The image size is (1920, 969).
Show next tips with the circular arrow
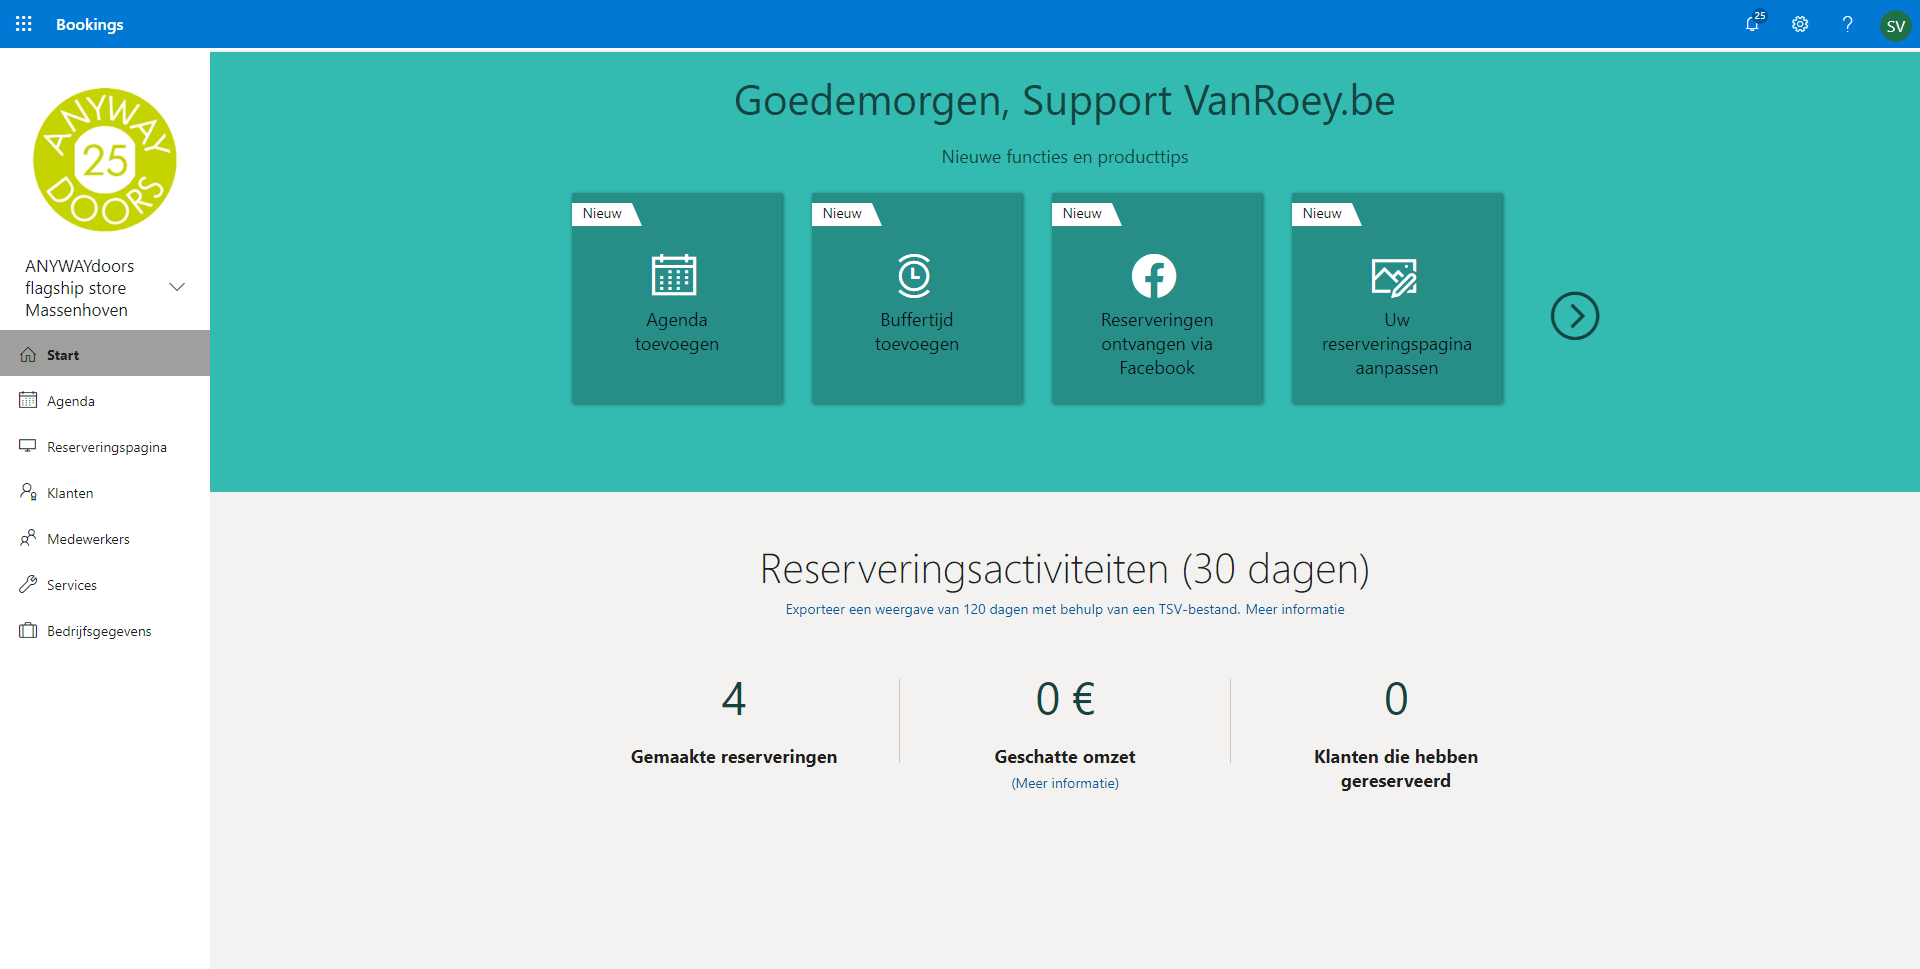coord(1575,316)
